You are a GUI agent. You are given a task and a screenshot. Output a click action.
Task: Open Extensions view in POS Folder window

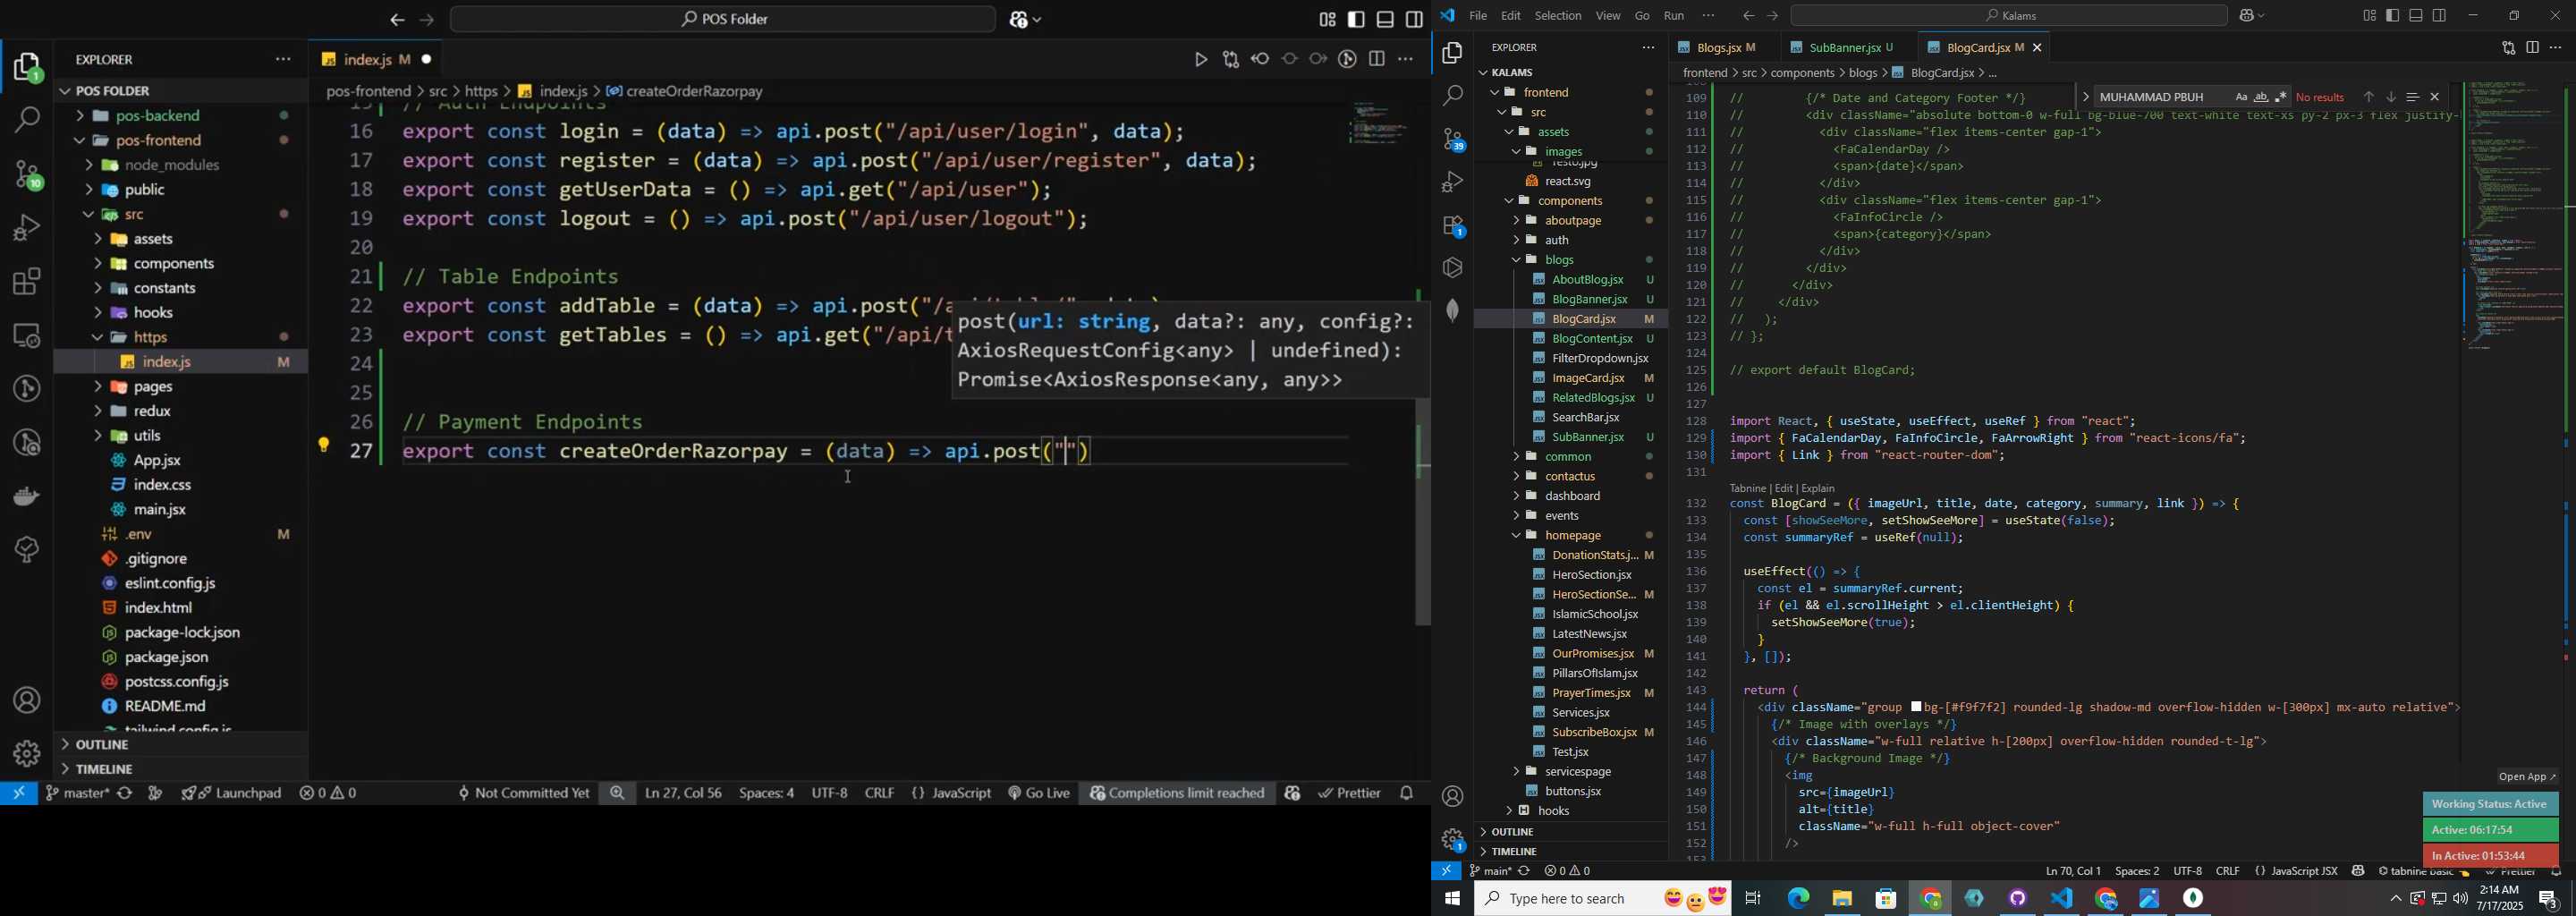(27, 281)
